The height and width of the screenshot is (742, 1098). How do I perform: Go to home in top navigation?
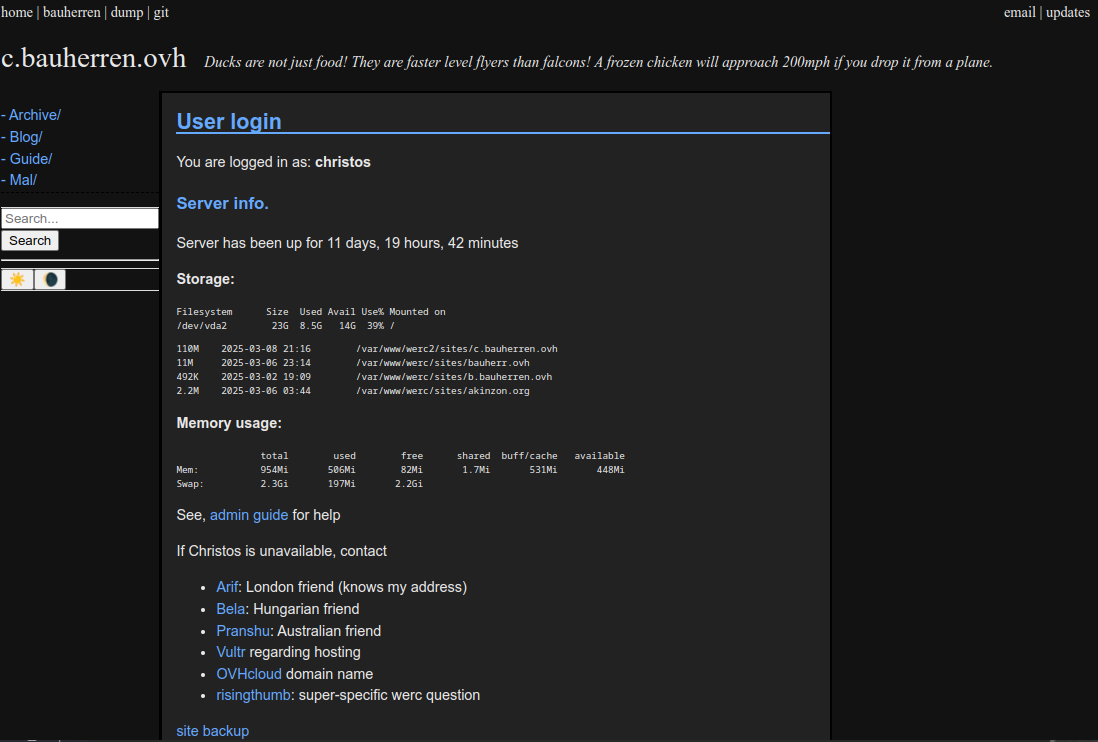click(x=17, y=13)
